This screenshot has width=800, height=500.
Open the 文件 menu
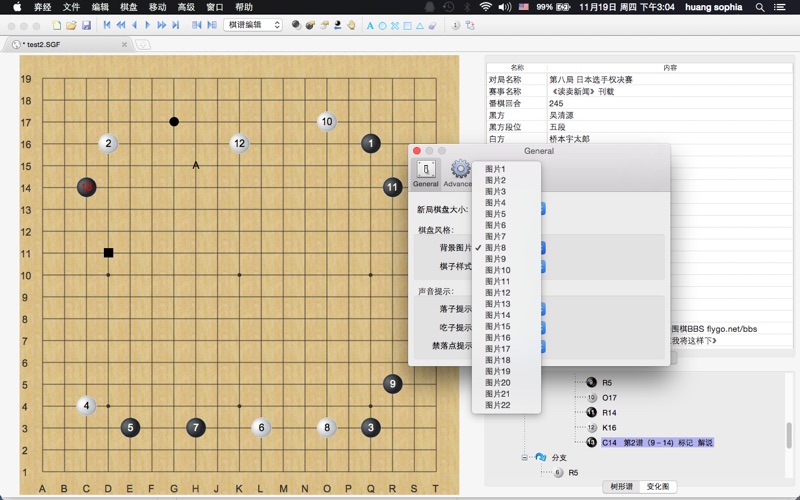click(71, 7)
